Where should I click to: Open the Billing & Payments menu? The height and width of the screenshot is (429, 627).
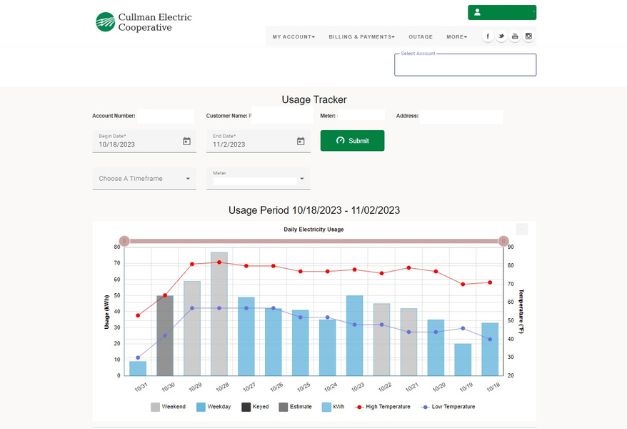coord(361,37)
